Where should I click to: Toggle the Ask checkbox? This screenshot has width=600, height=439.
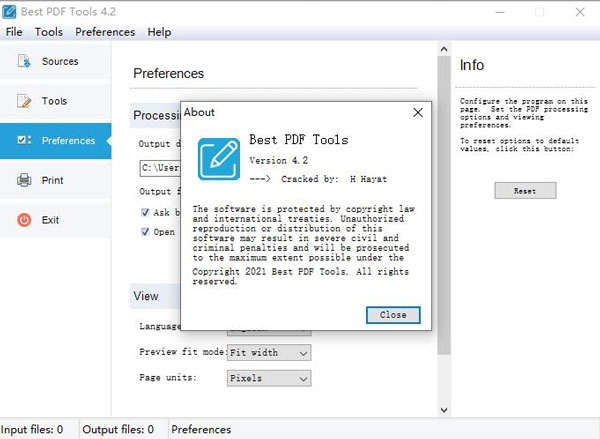(x=145, y=212)
